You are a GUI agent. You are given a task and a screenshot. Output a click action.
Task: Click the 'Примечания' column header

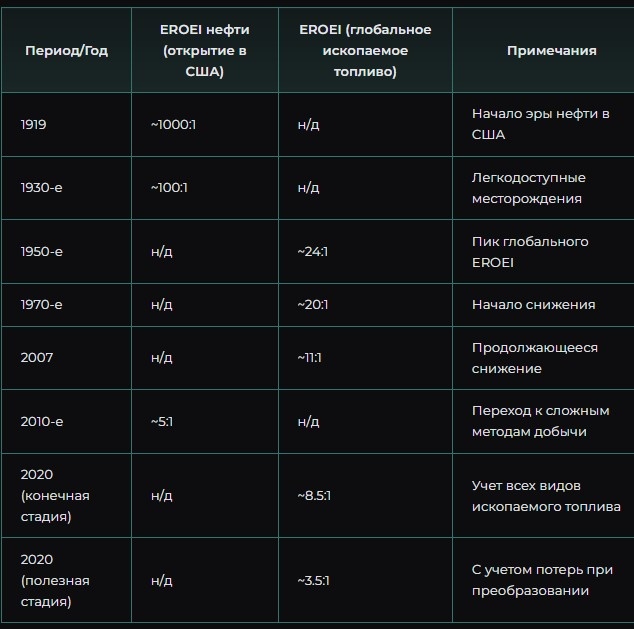tap(552, 51)
